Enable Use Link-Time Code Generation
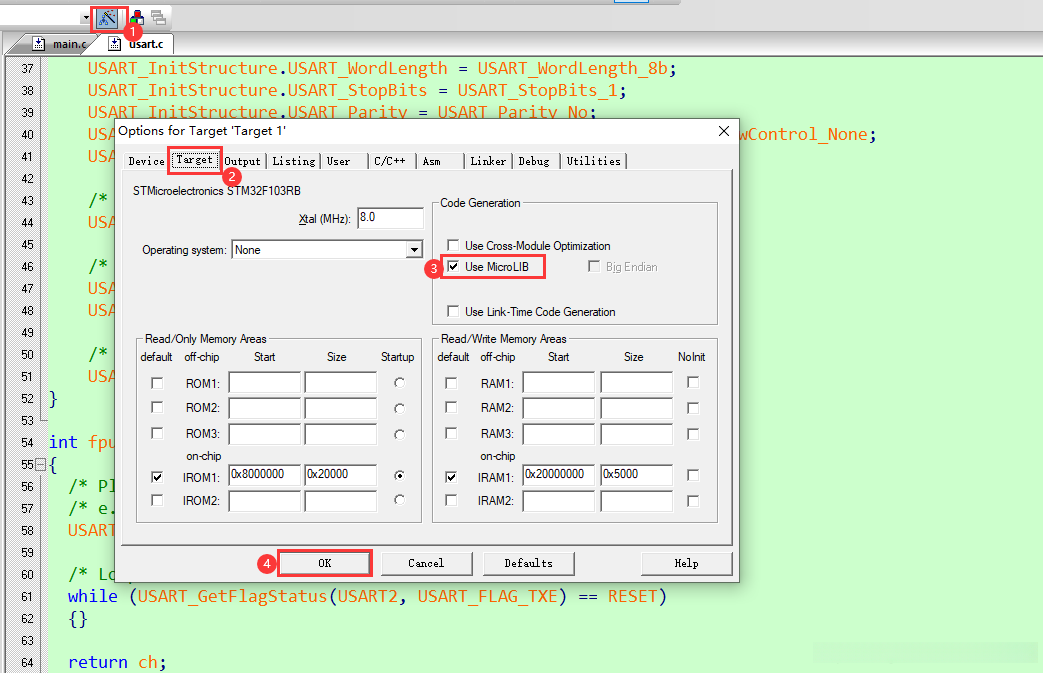Screen dimensions: 1043x673 click(453, 311)
